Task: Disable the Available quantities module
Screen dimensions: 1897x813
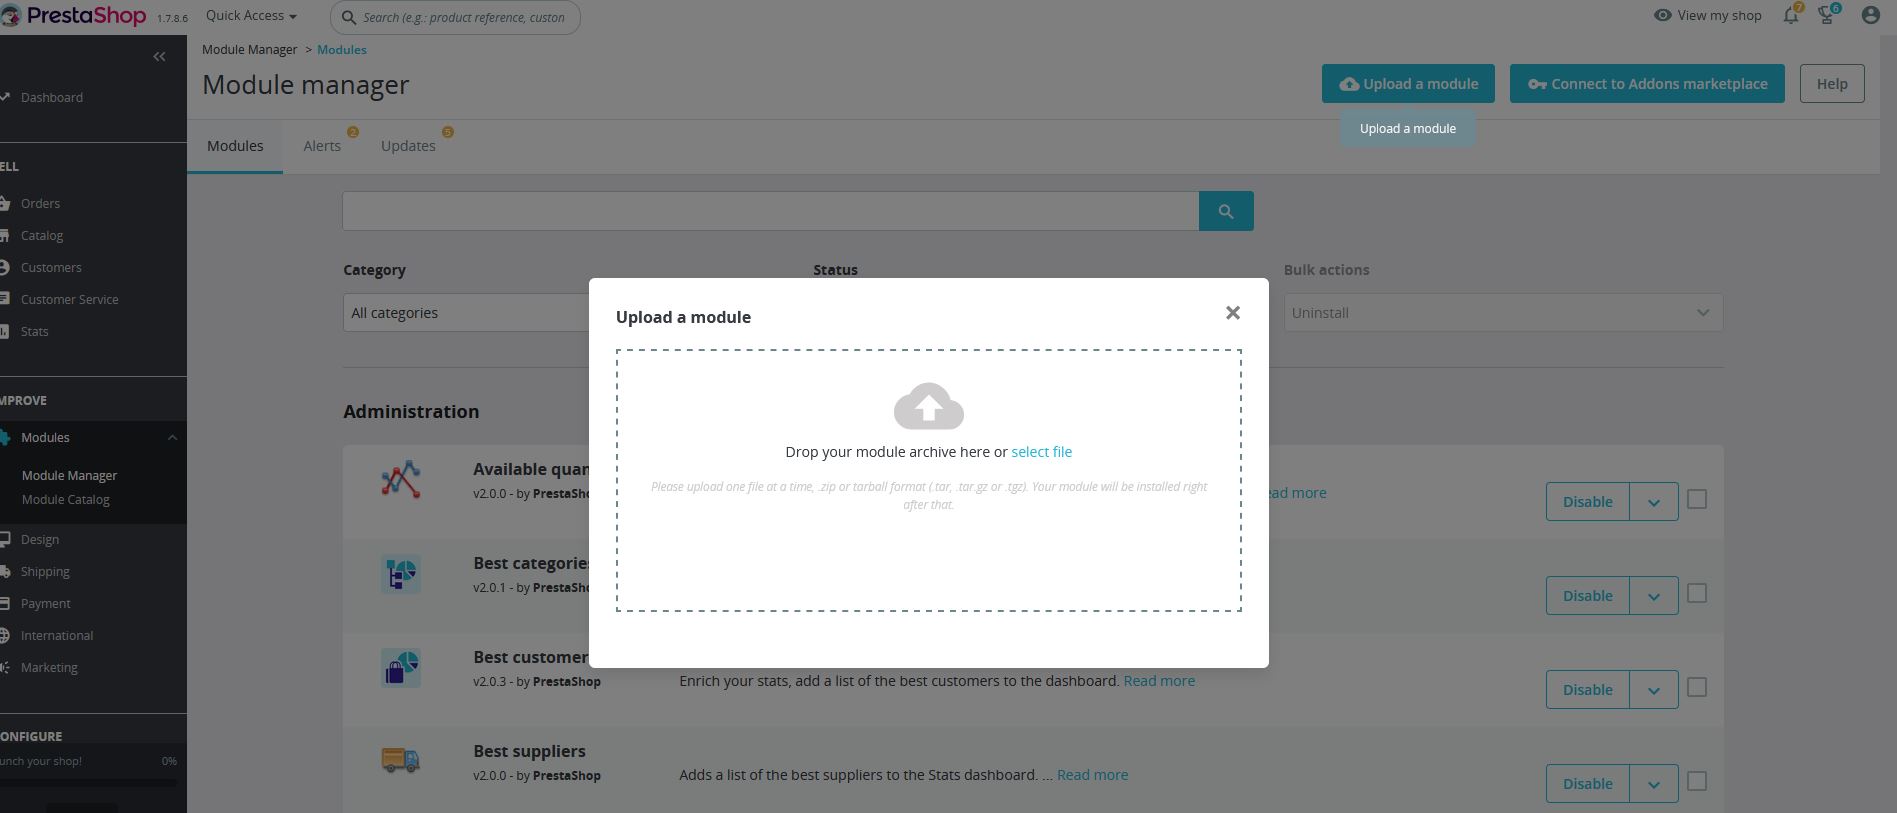Action: [x=1588, y=502]
